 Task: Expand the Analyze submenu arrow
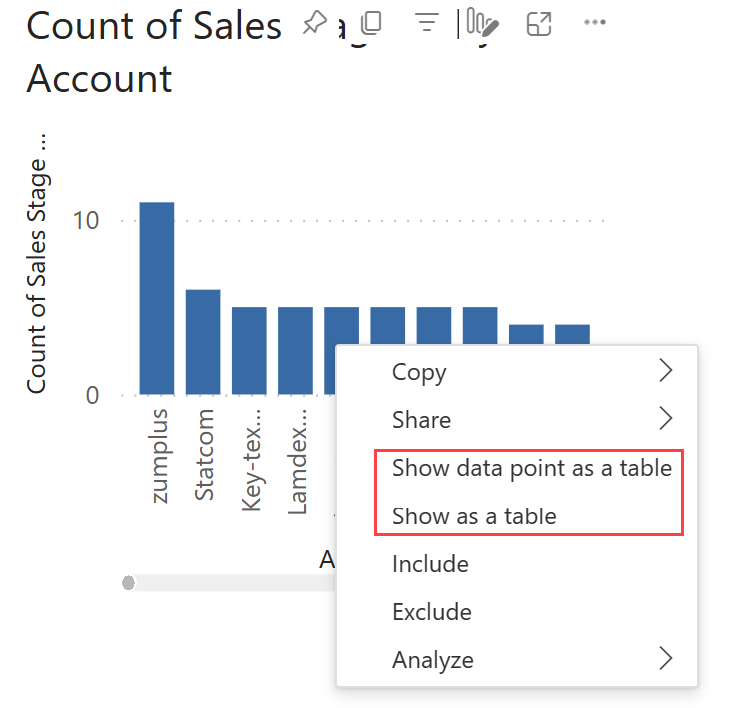(x=666, y=659)
